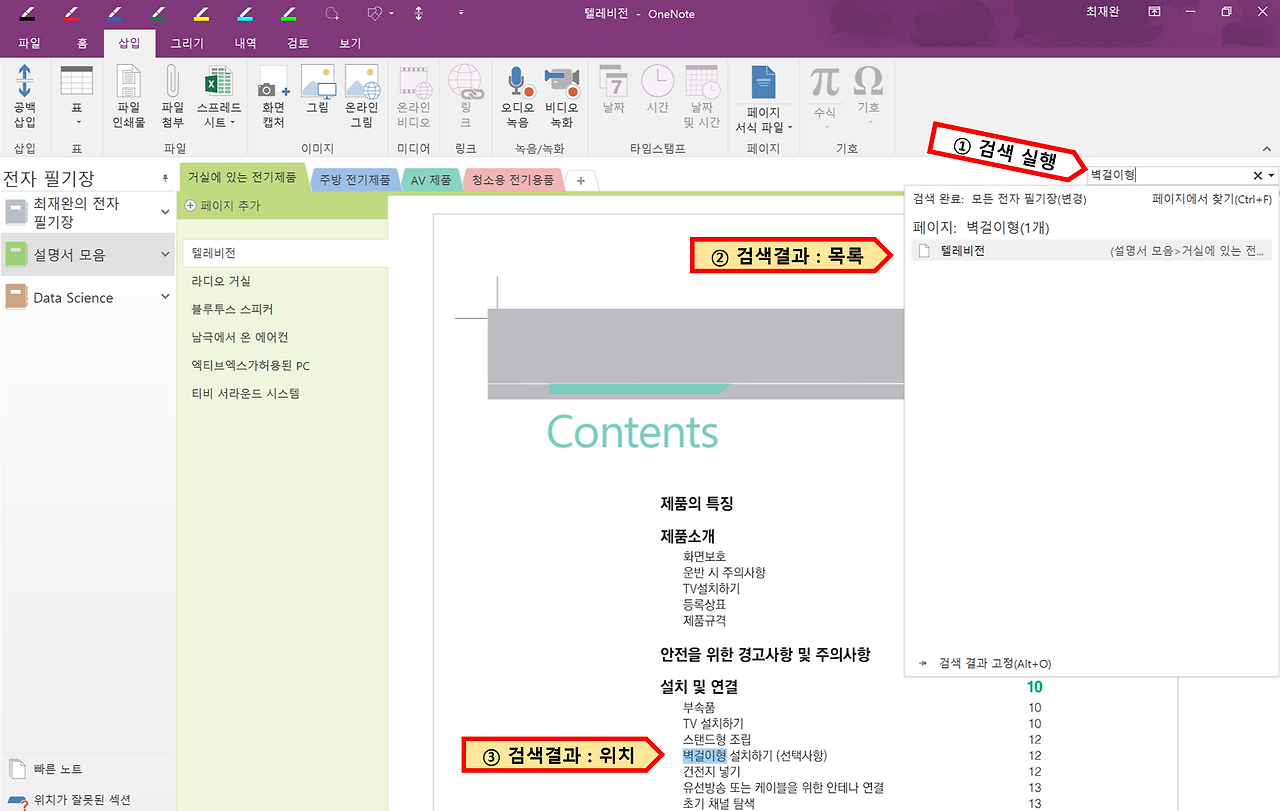Expand the 최재완의 전자 필기장 notebook
1280x811 pixels.
click(165, 212)
